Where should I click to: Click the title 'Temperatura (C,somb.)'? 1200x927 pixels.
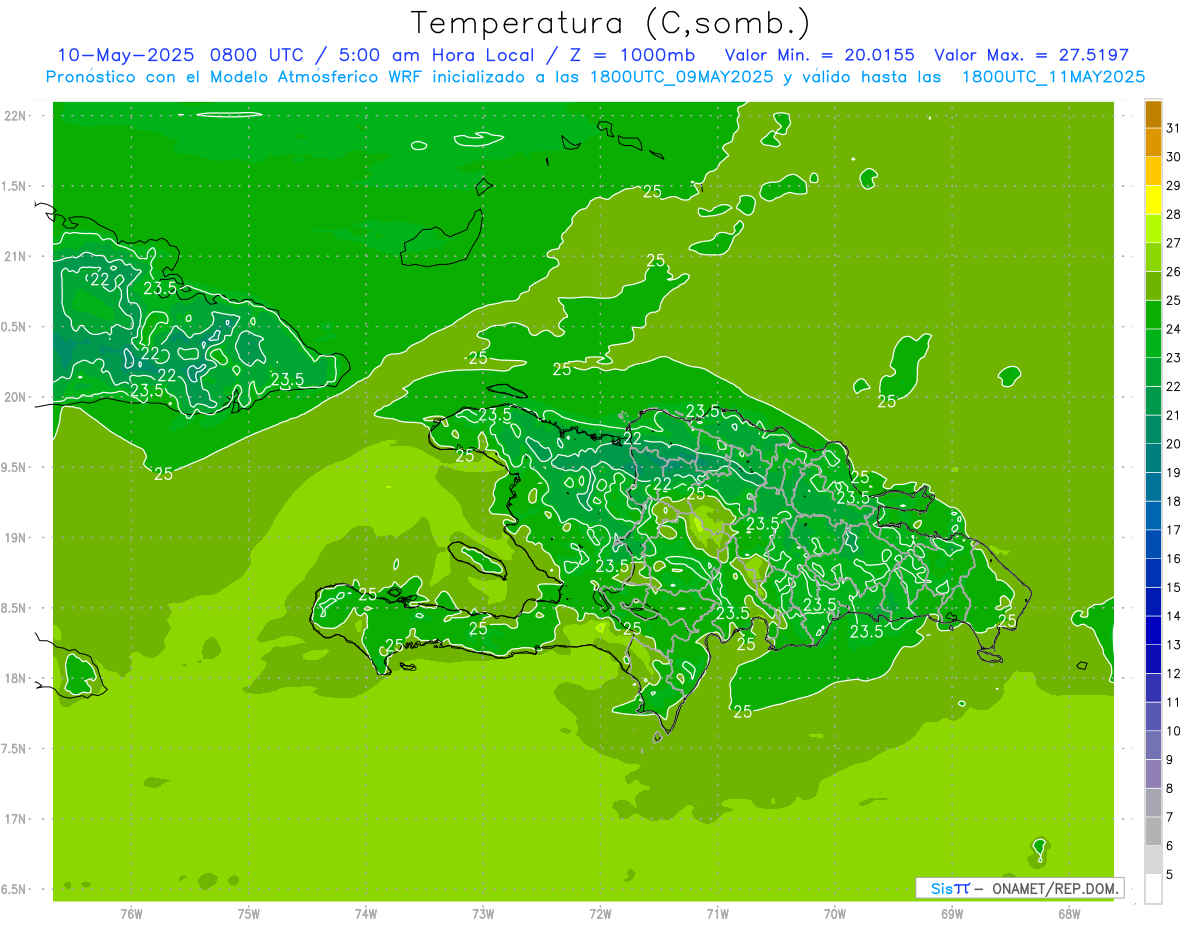tap(611, 24)
